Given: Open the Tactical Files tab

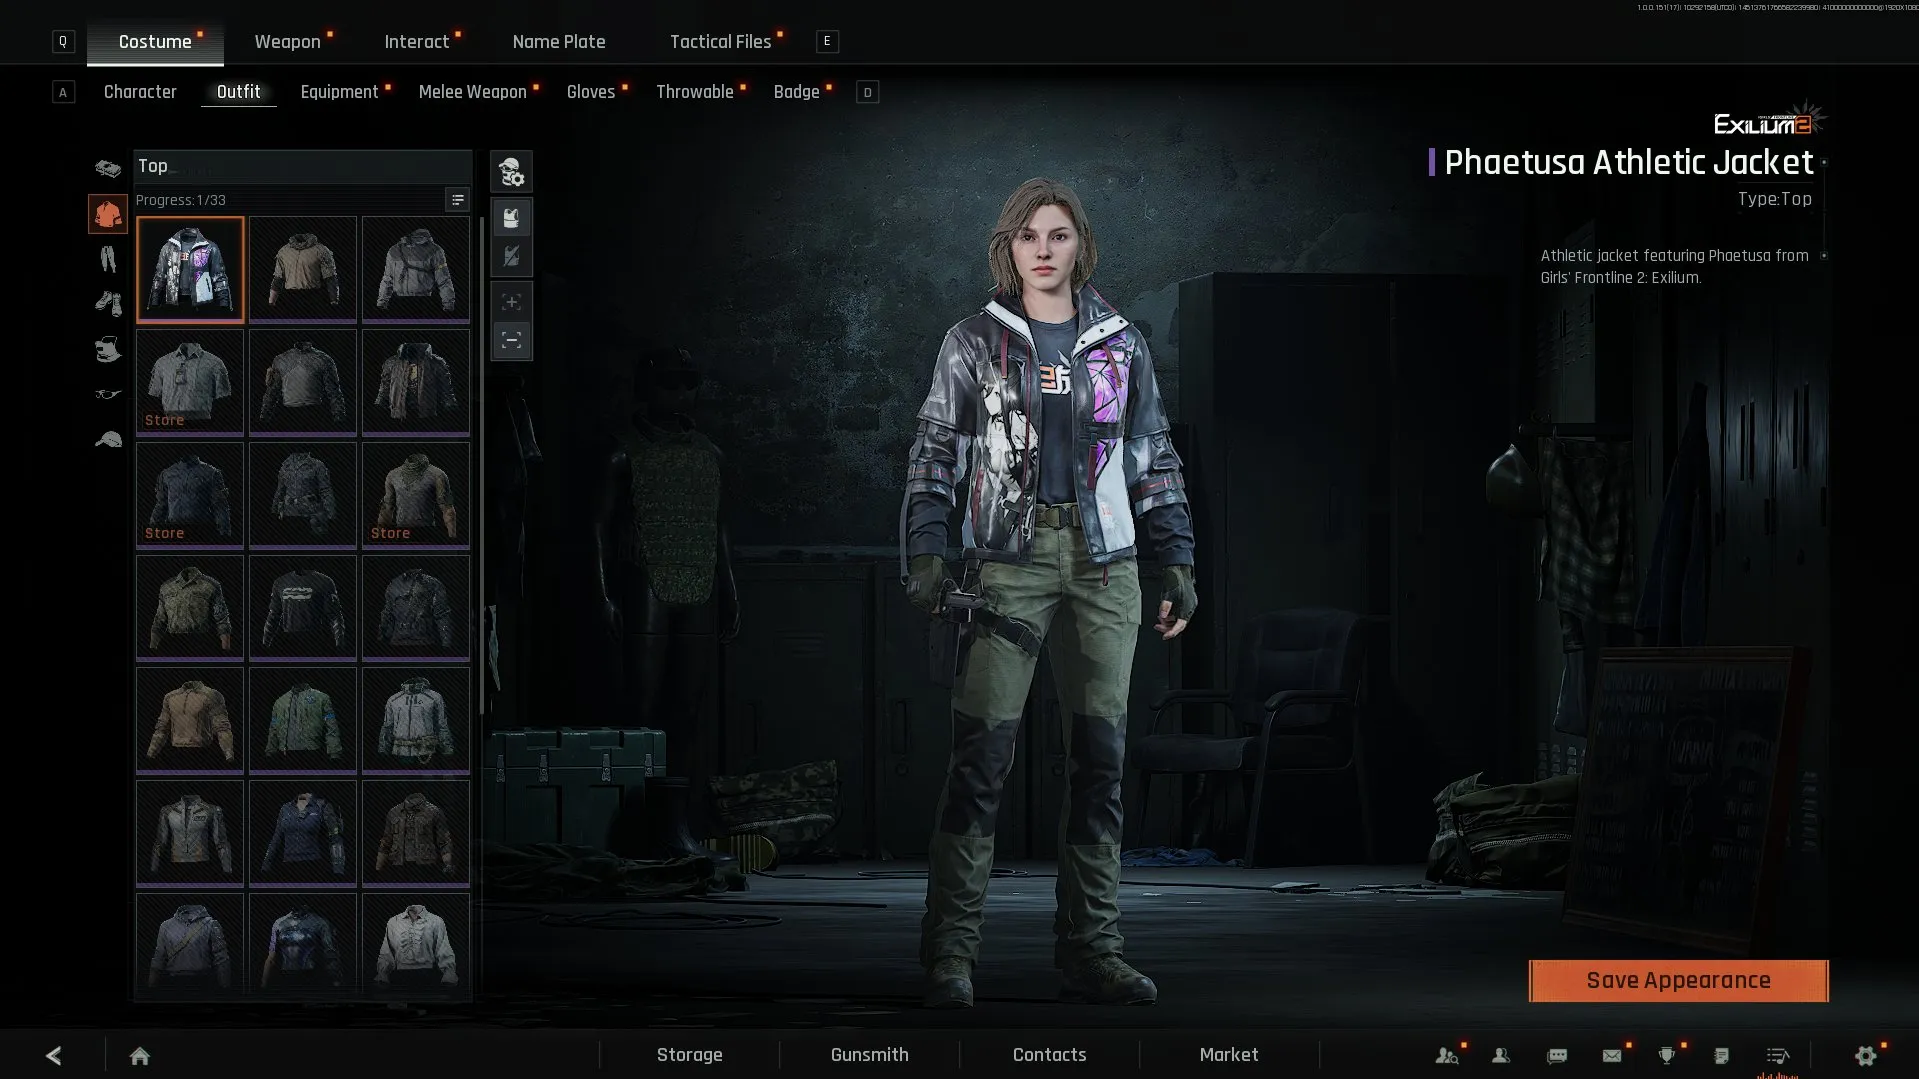Looking at the screenshot, I should [721, 42].
